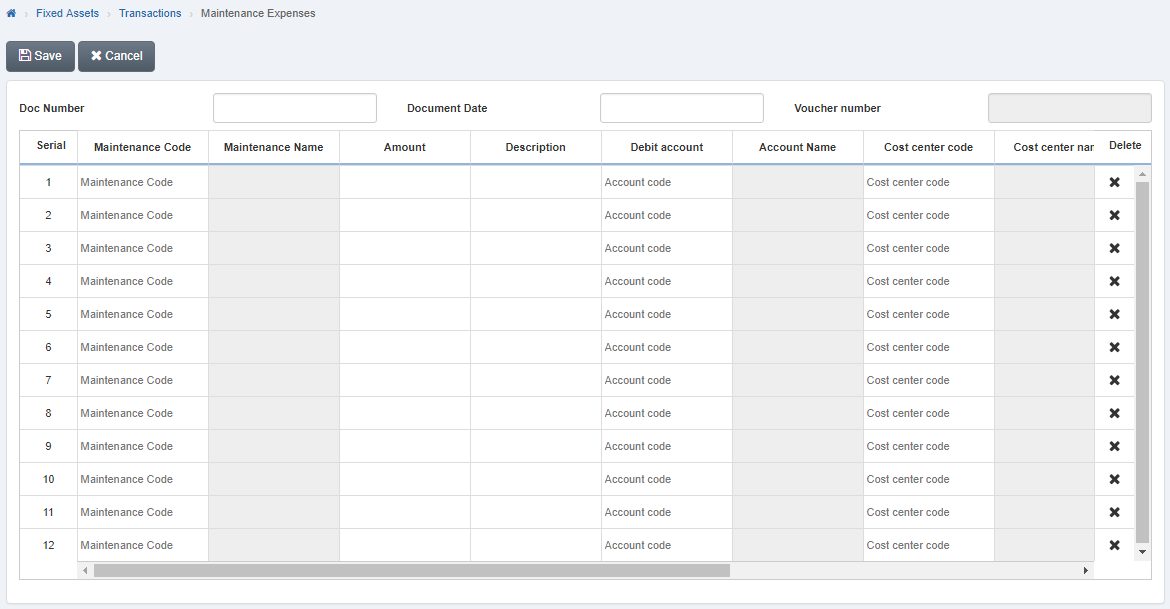Open the Fixed Assets breadcrumb link

[67, 13]
